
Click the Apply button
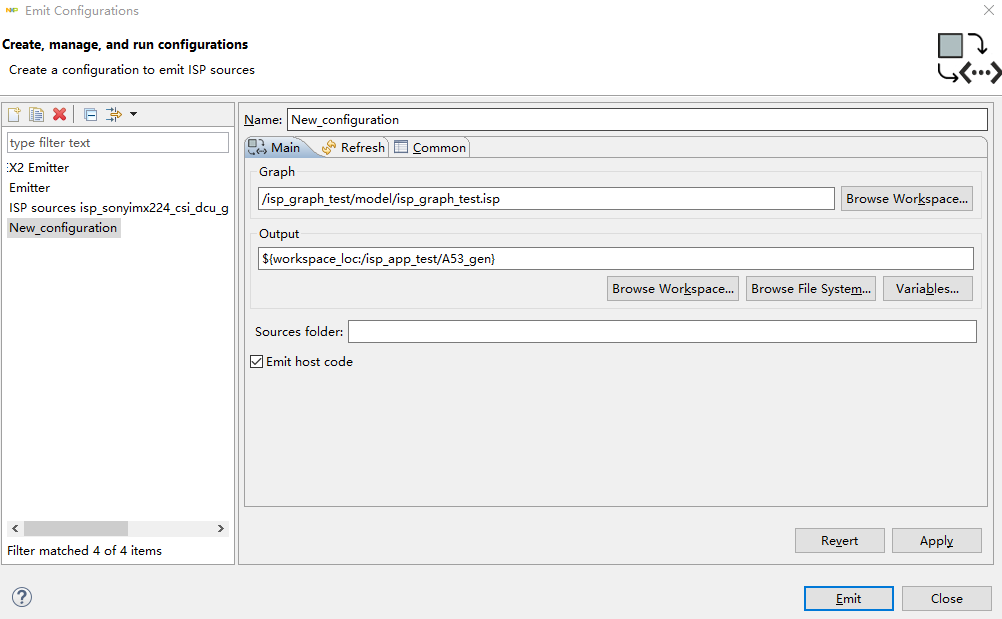936,540
